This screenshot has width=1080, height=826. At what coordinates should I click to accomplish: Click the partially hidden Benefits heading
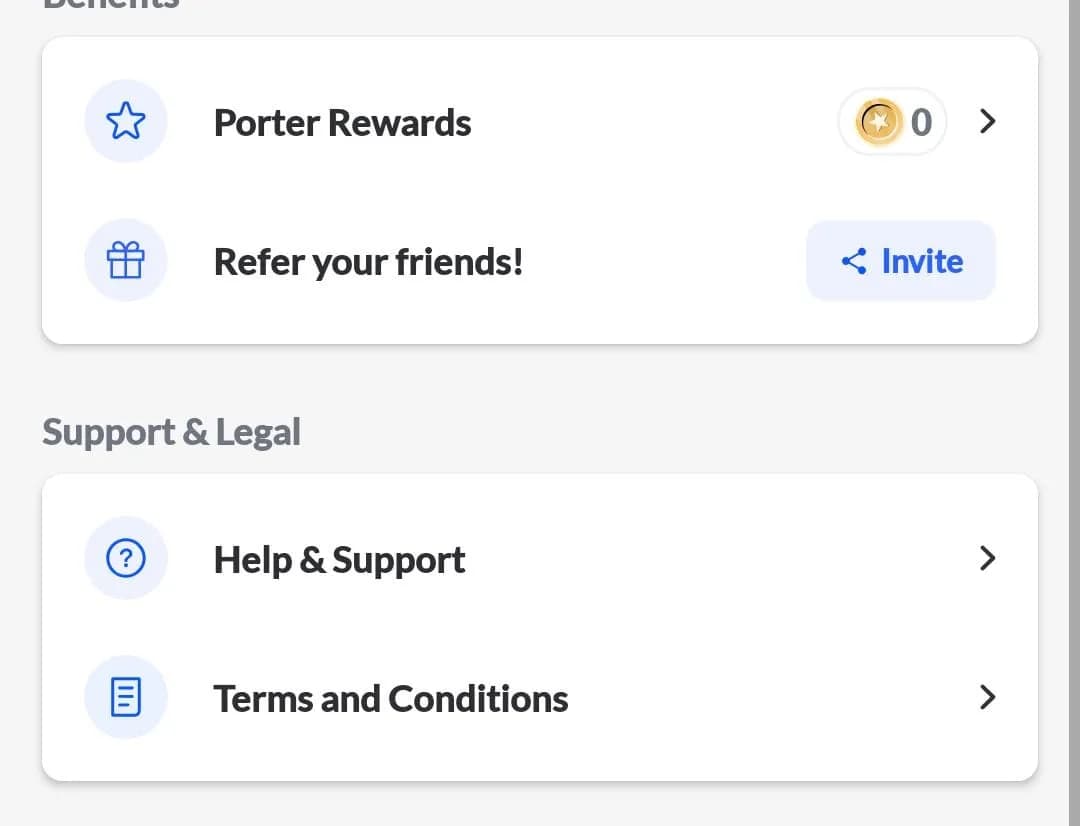111,4
